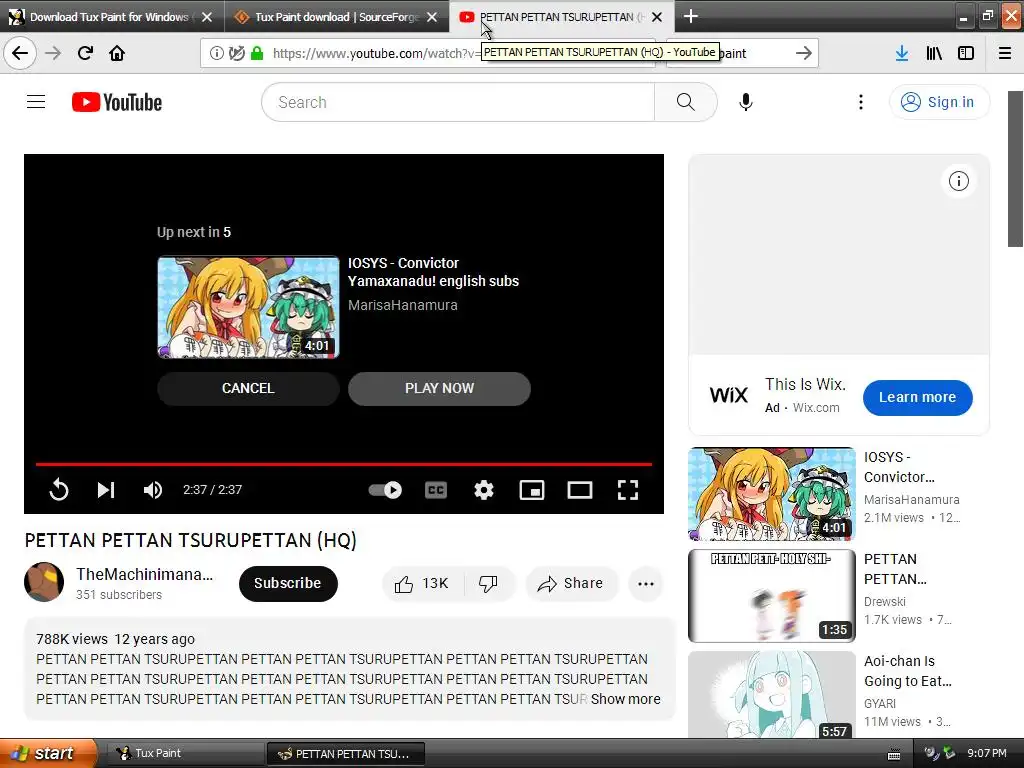Image resolution: width=1024 pixels, height=768 pixels.
Task: Reload the current page
Action: (x=85, y=53)
